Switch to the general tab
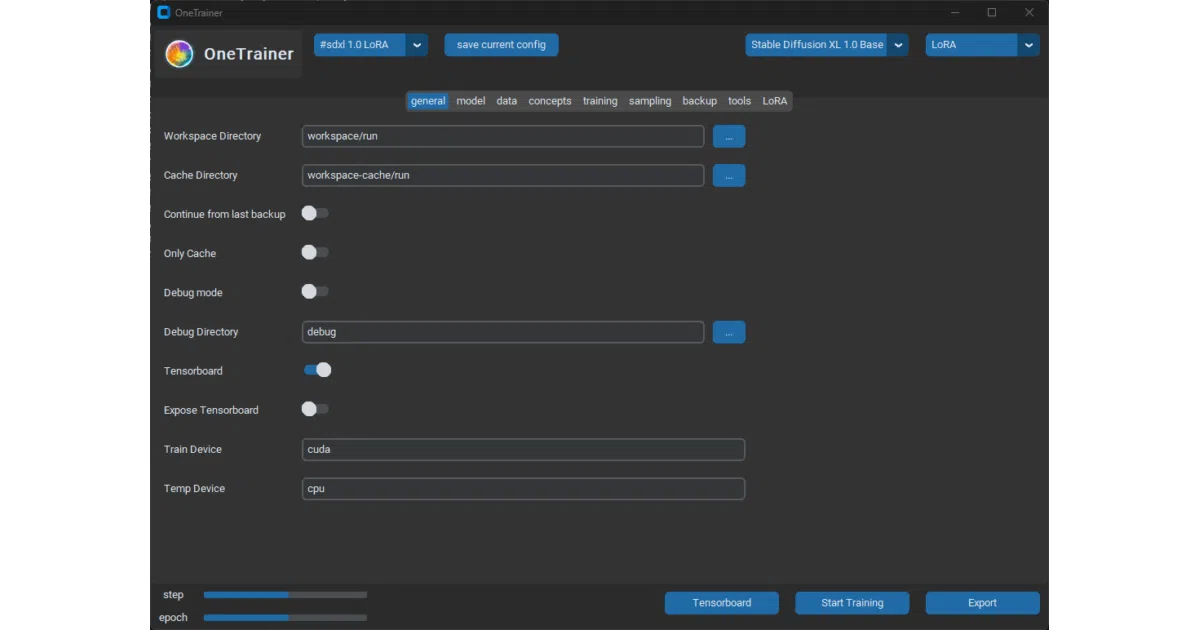1200x630 pixels. (428, 101)
